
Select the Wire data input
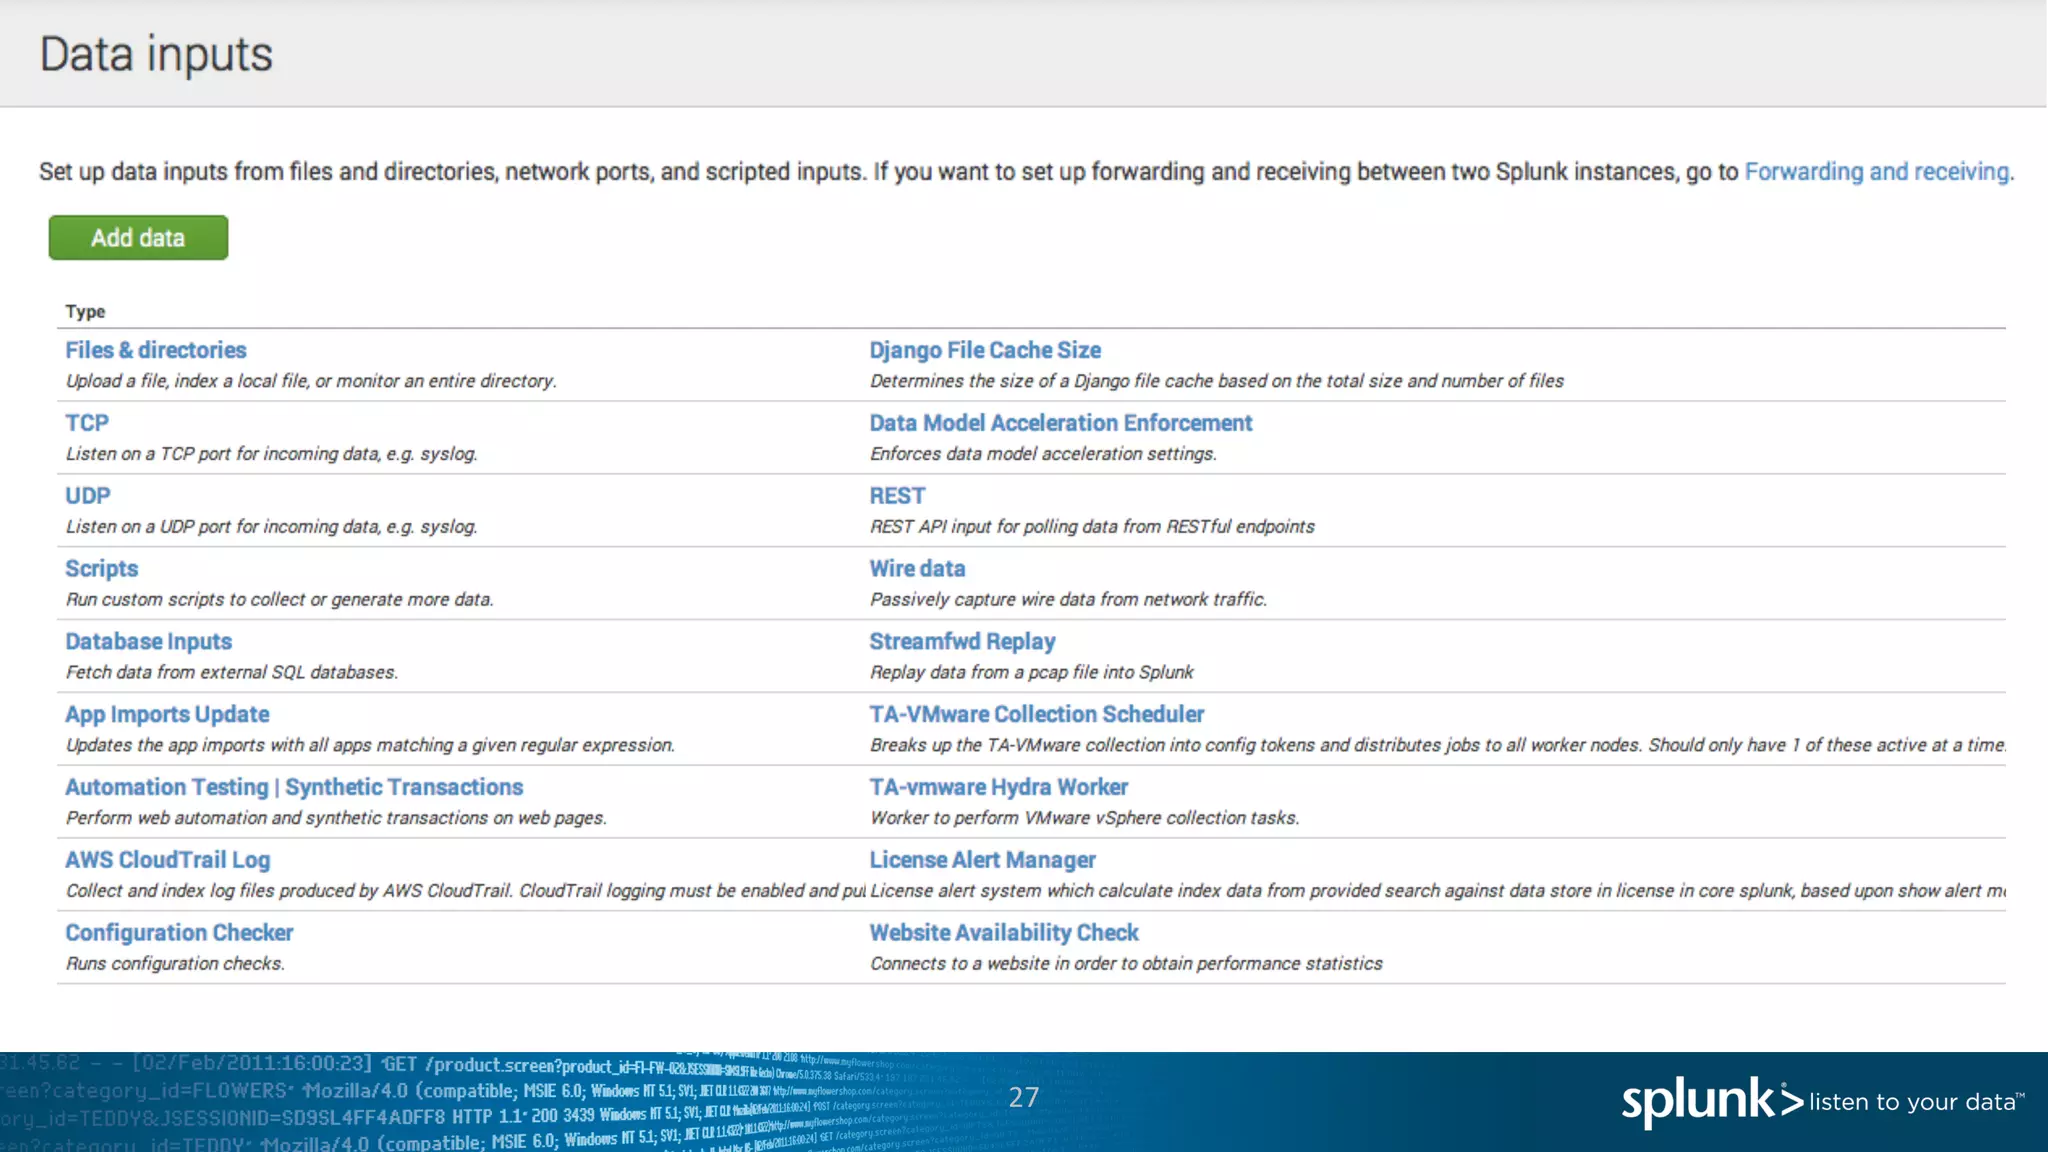click(917, 569)
